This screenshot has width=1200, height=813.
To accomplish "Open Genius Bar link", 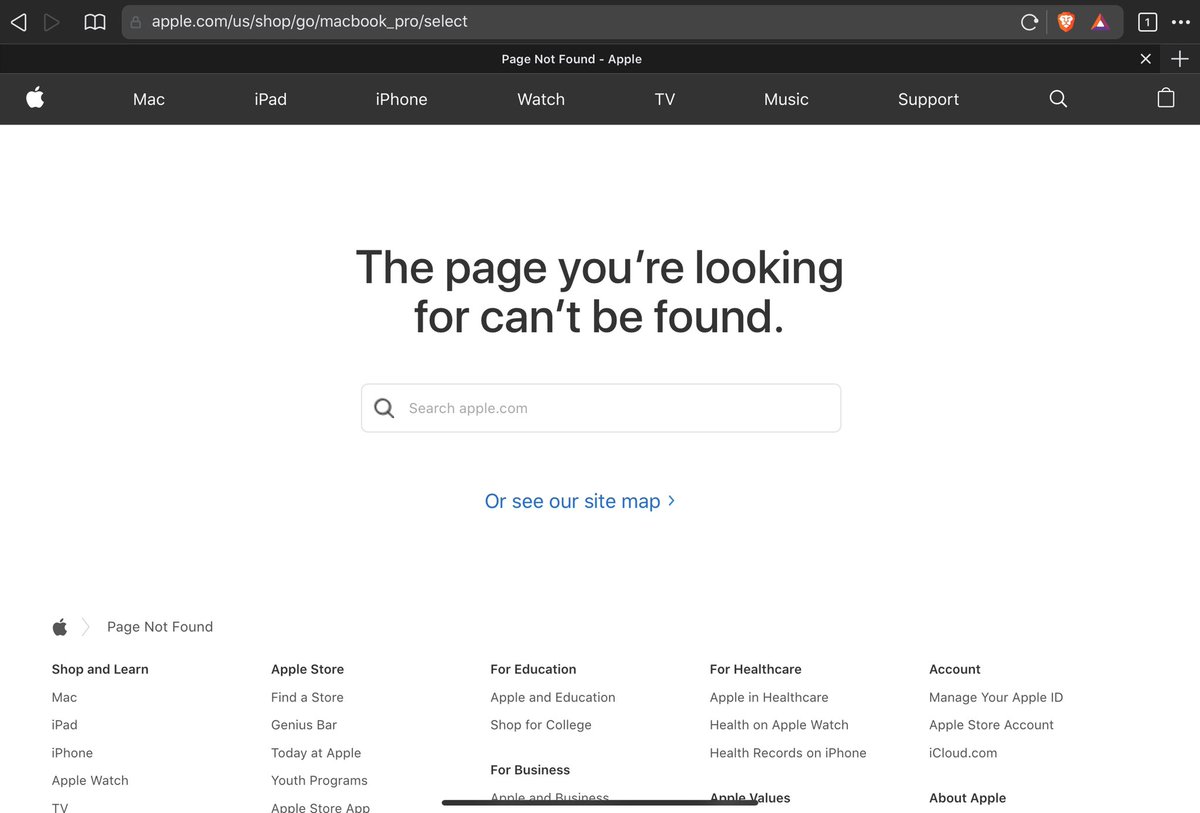I will pos(304,725).
